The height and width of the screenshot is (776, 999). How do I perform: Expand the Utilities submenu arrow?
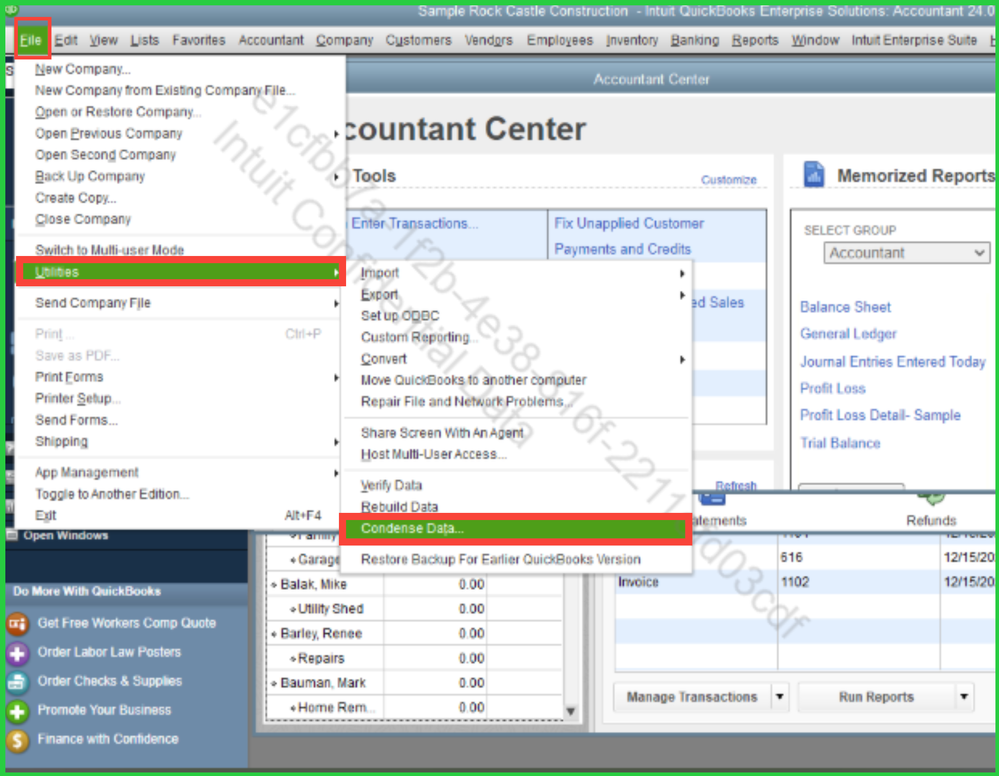pyautogui.click(x=336, y=272)
